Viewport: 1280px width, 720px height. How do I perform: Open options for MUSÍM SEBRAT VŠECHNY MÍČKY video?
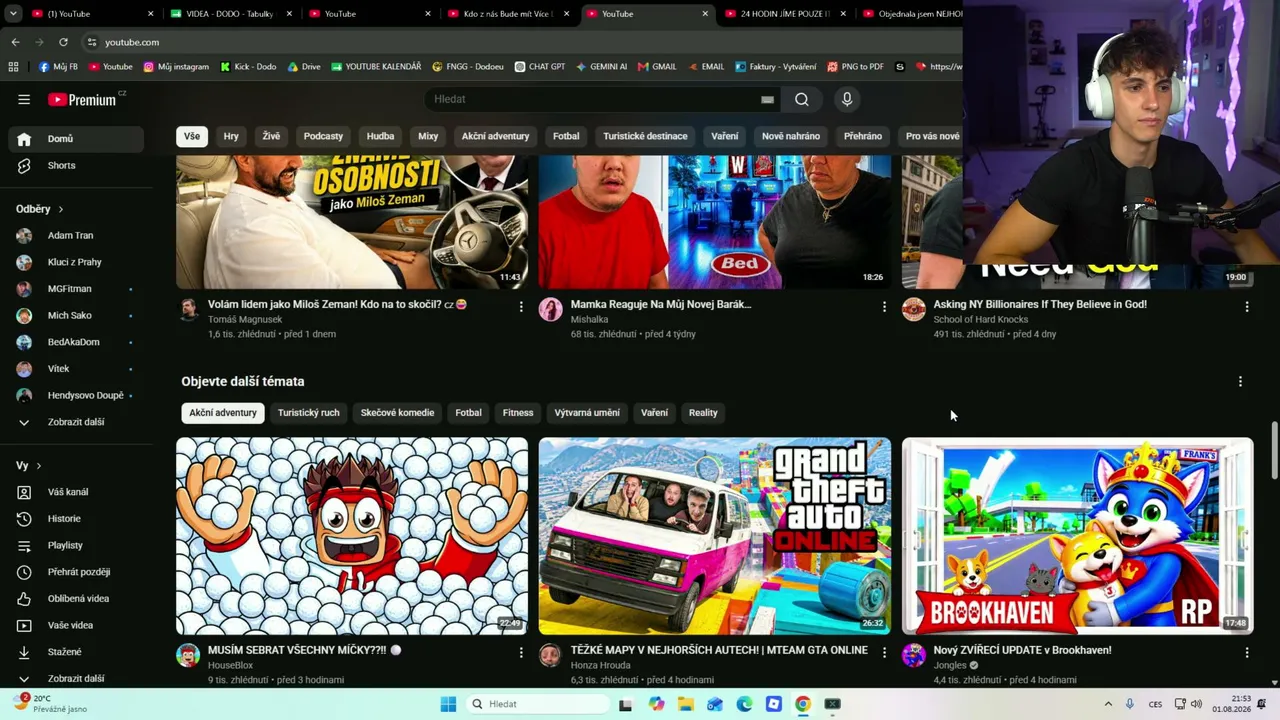[521, 653]
